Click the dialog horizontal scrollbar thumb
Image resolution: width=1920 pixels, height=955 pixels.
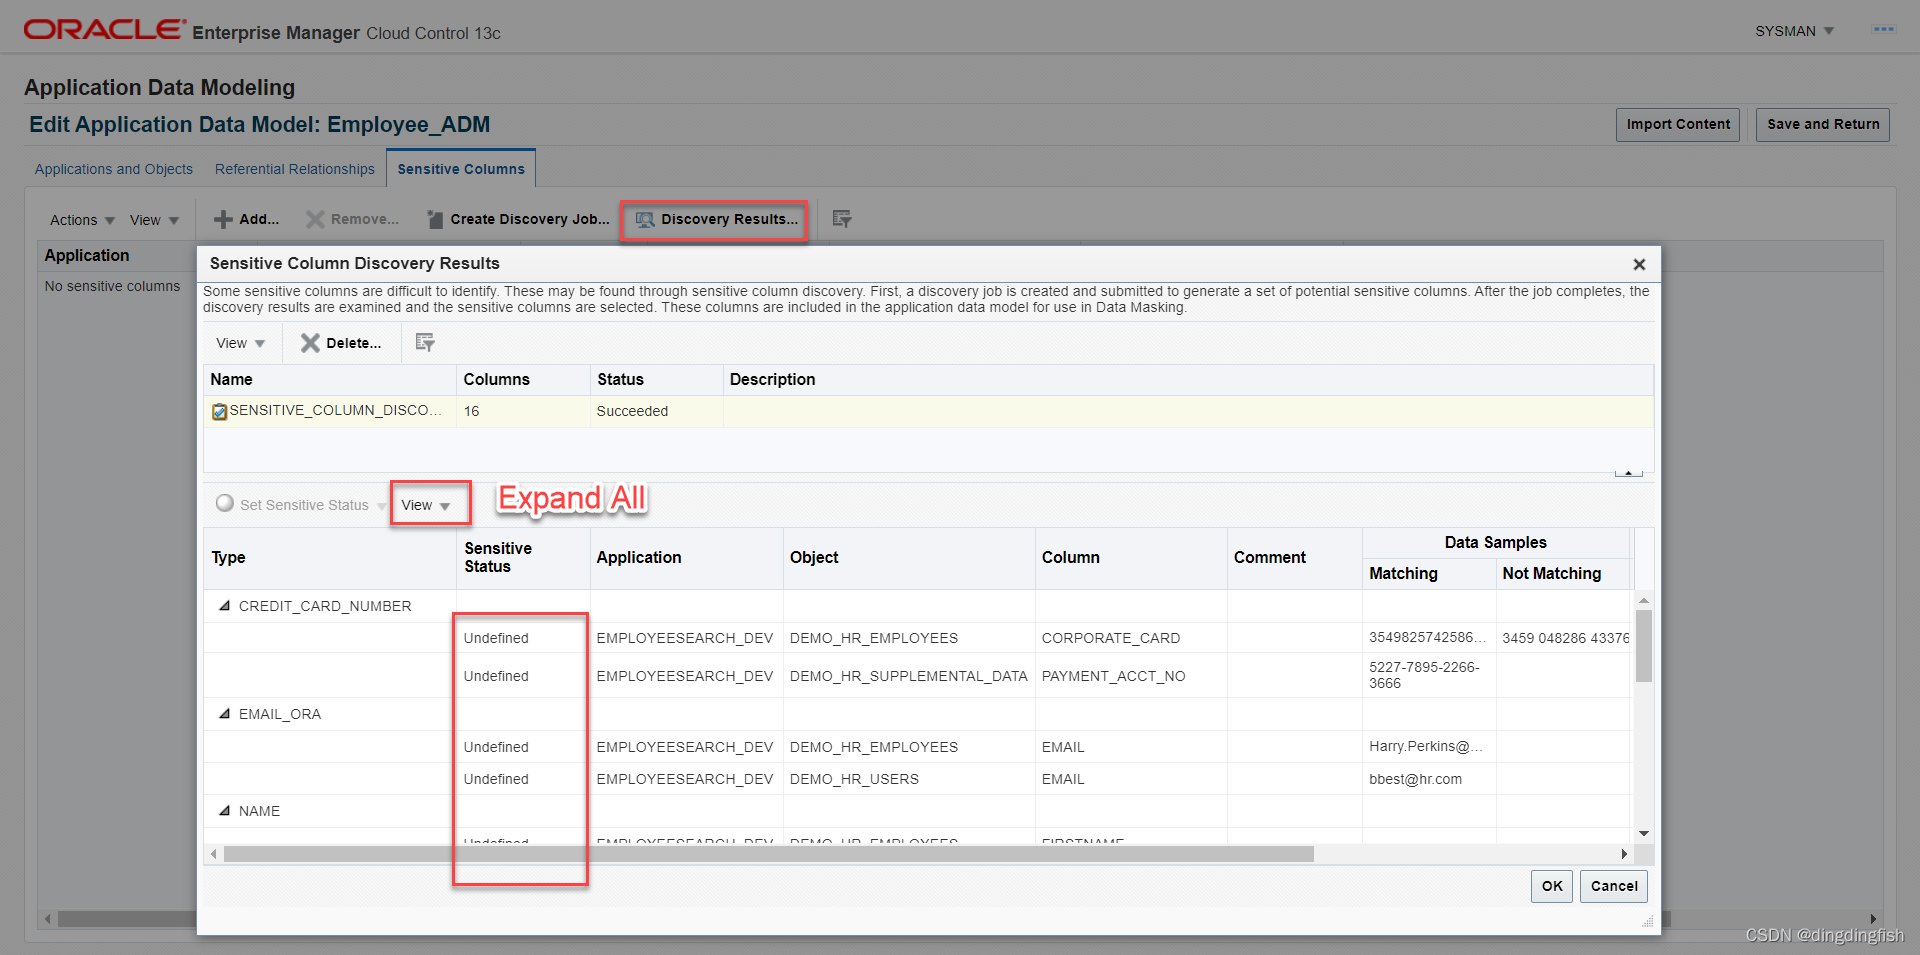[x=769, y=854]
